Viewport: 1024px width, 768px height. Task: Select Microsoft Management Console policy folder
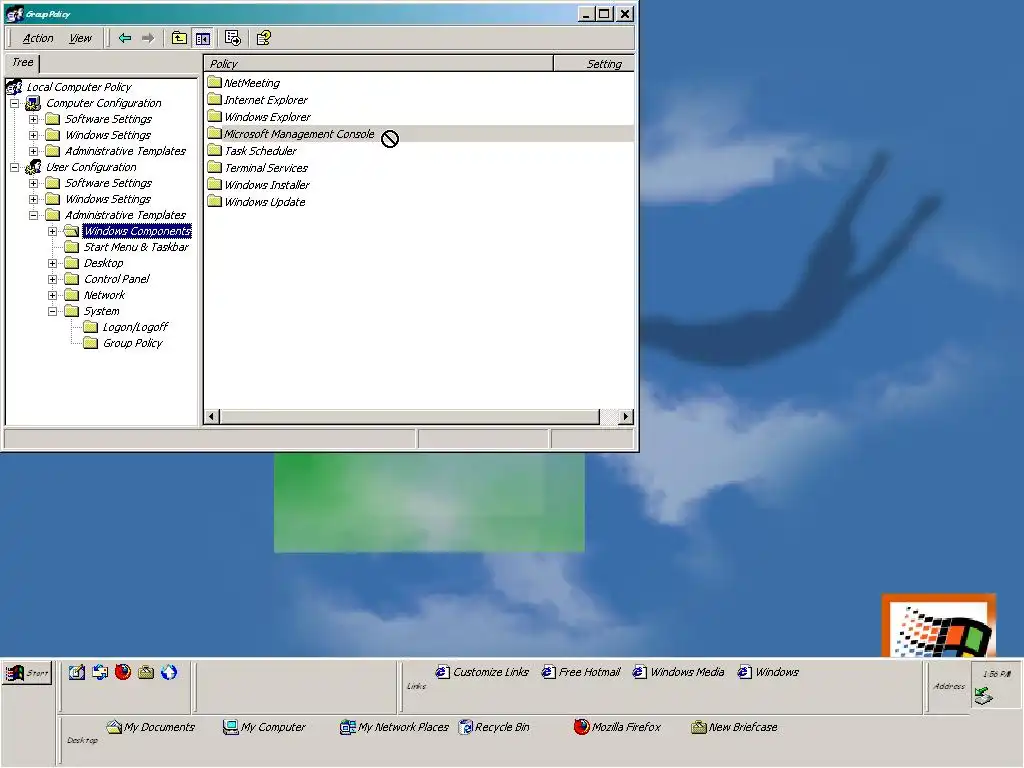pos(299,134)
